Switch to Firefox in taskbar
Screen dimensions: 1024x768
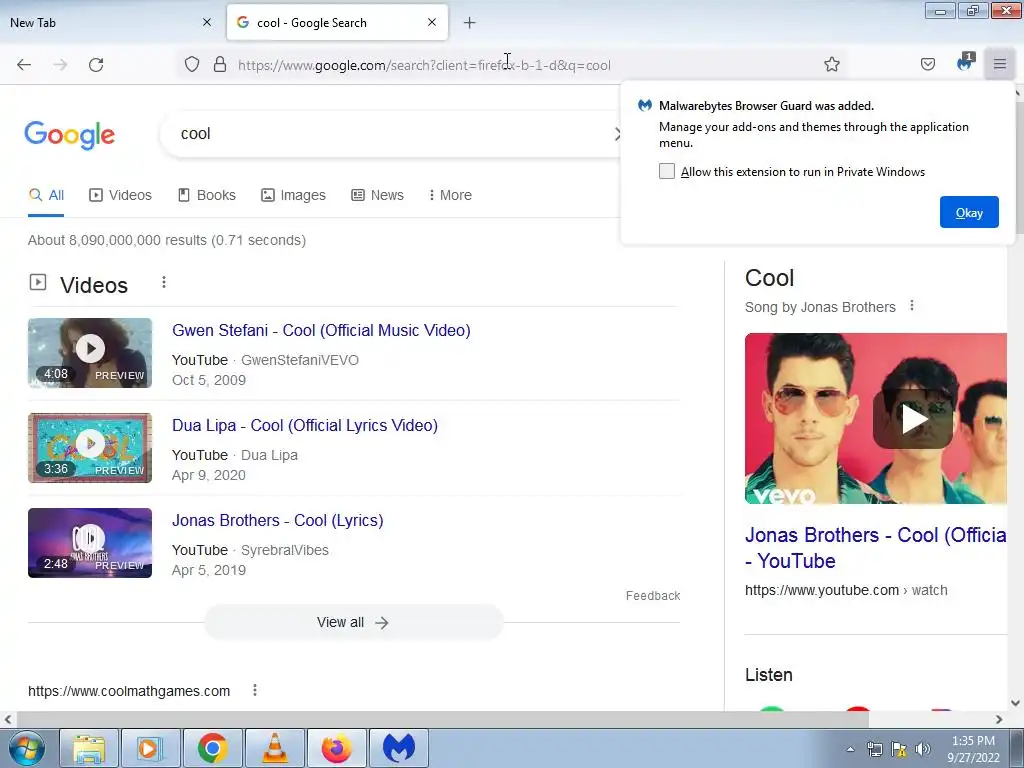(x=336, y=748)
